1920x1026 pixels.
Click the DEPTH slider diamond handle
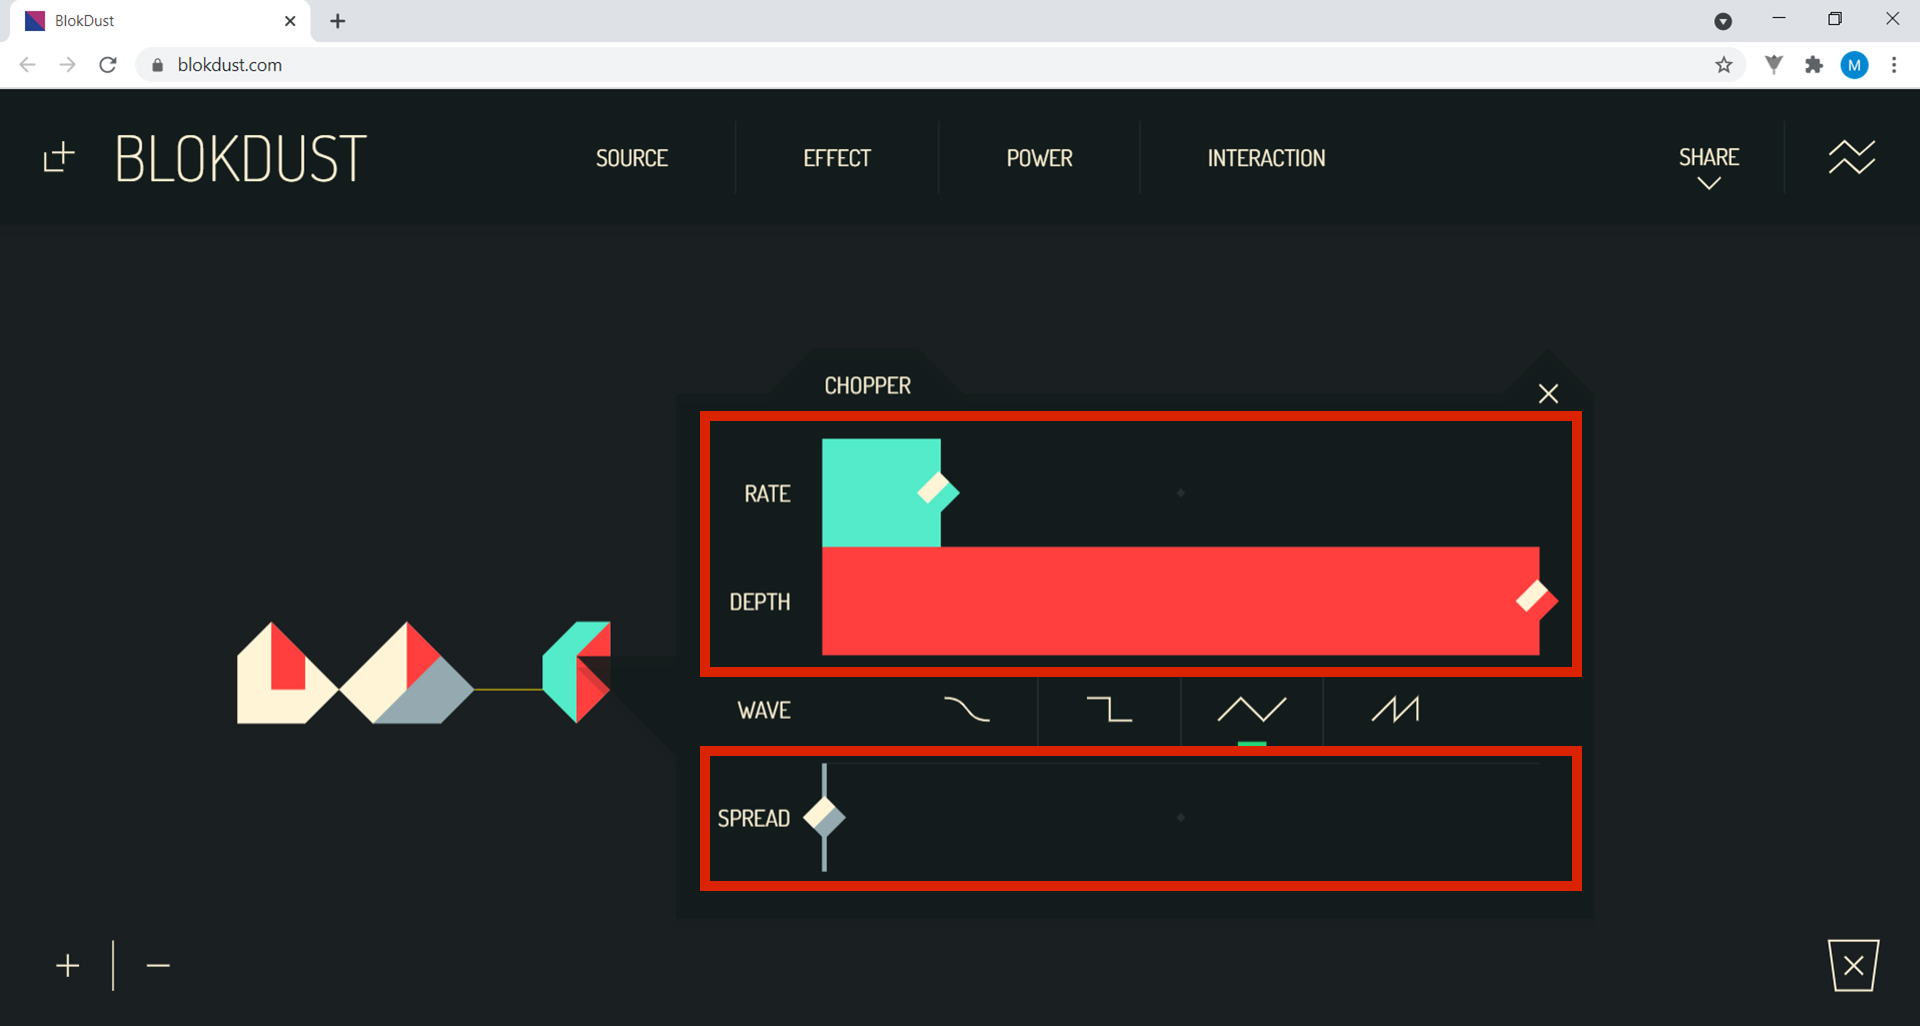[1537, 599]
